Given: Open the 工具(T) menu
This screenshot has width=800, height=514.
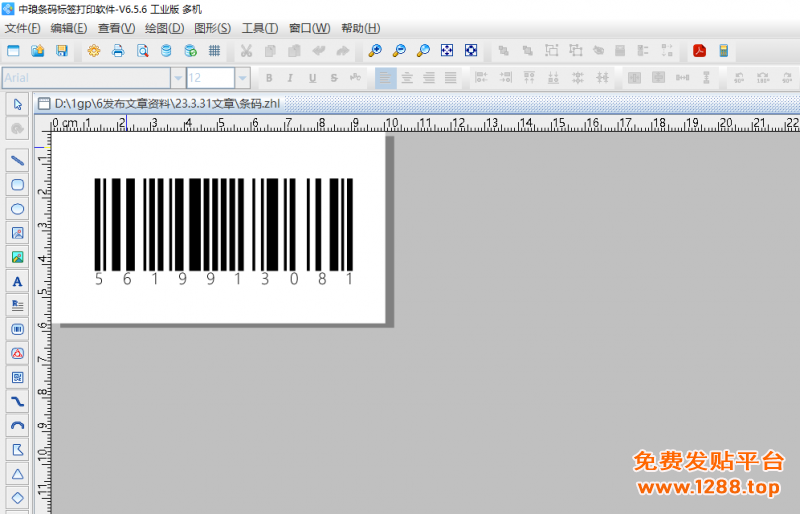Looking at the screenshot, I should pos(260,28).
